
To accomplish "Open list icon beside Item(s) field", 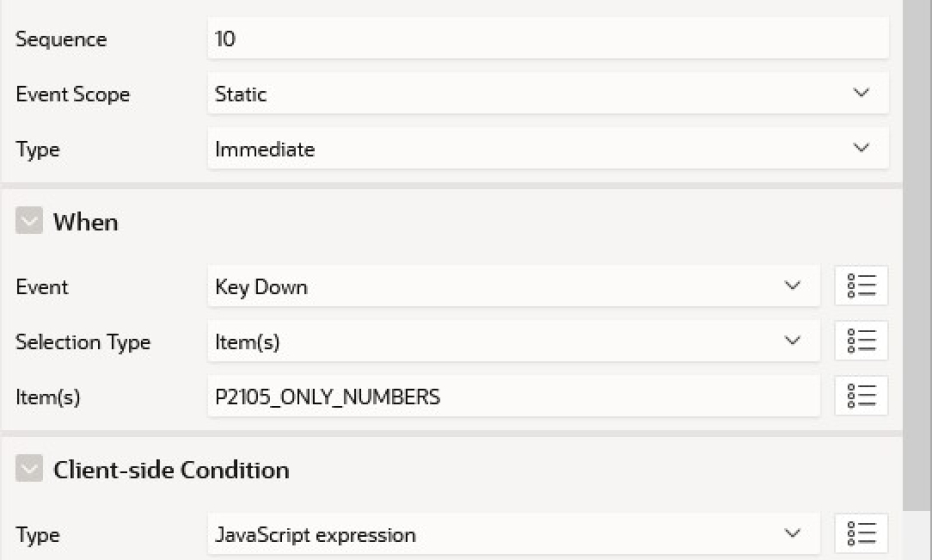I will point(861,396).
